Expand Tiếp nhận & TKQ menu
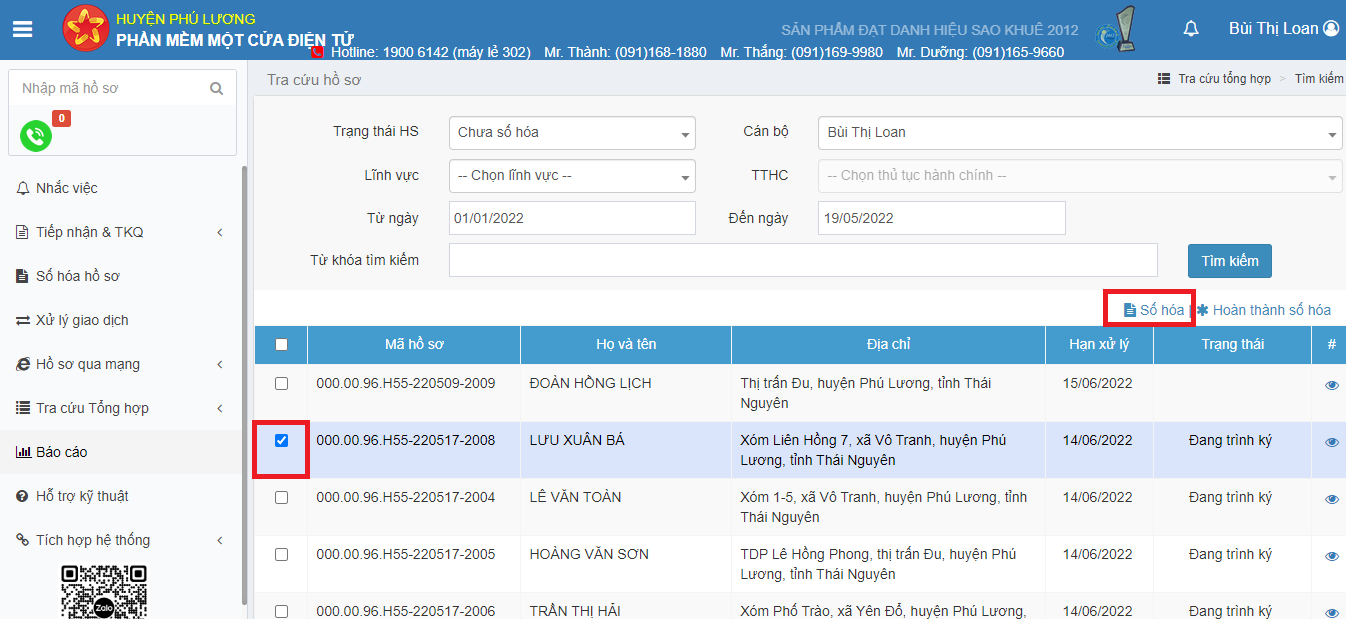1346x619 pixels. point(122,232)
